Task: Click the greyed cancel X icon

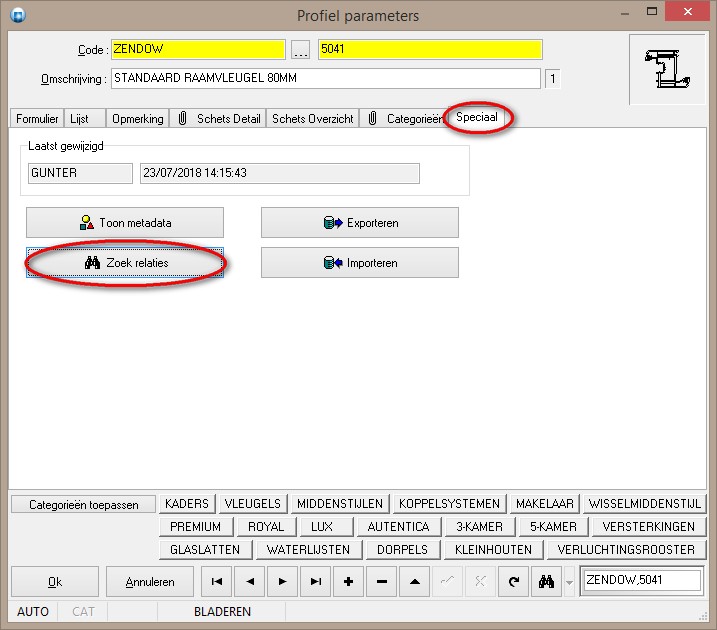Action: coord(480,582)
